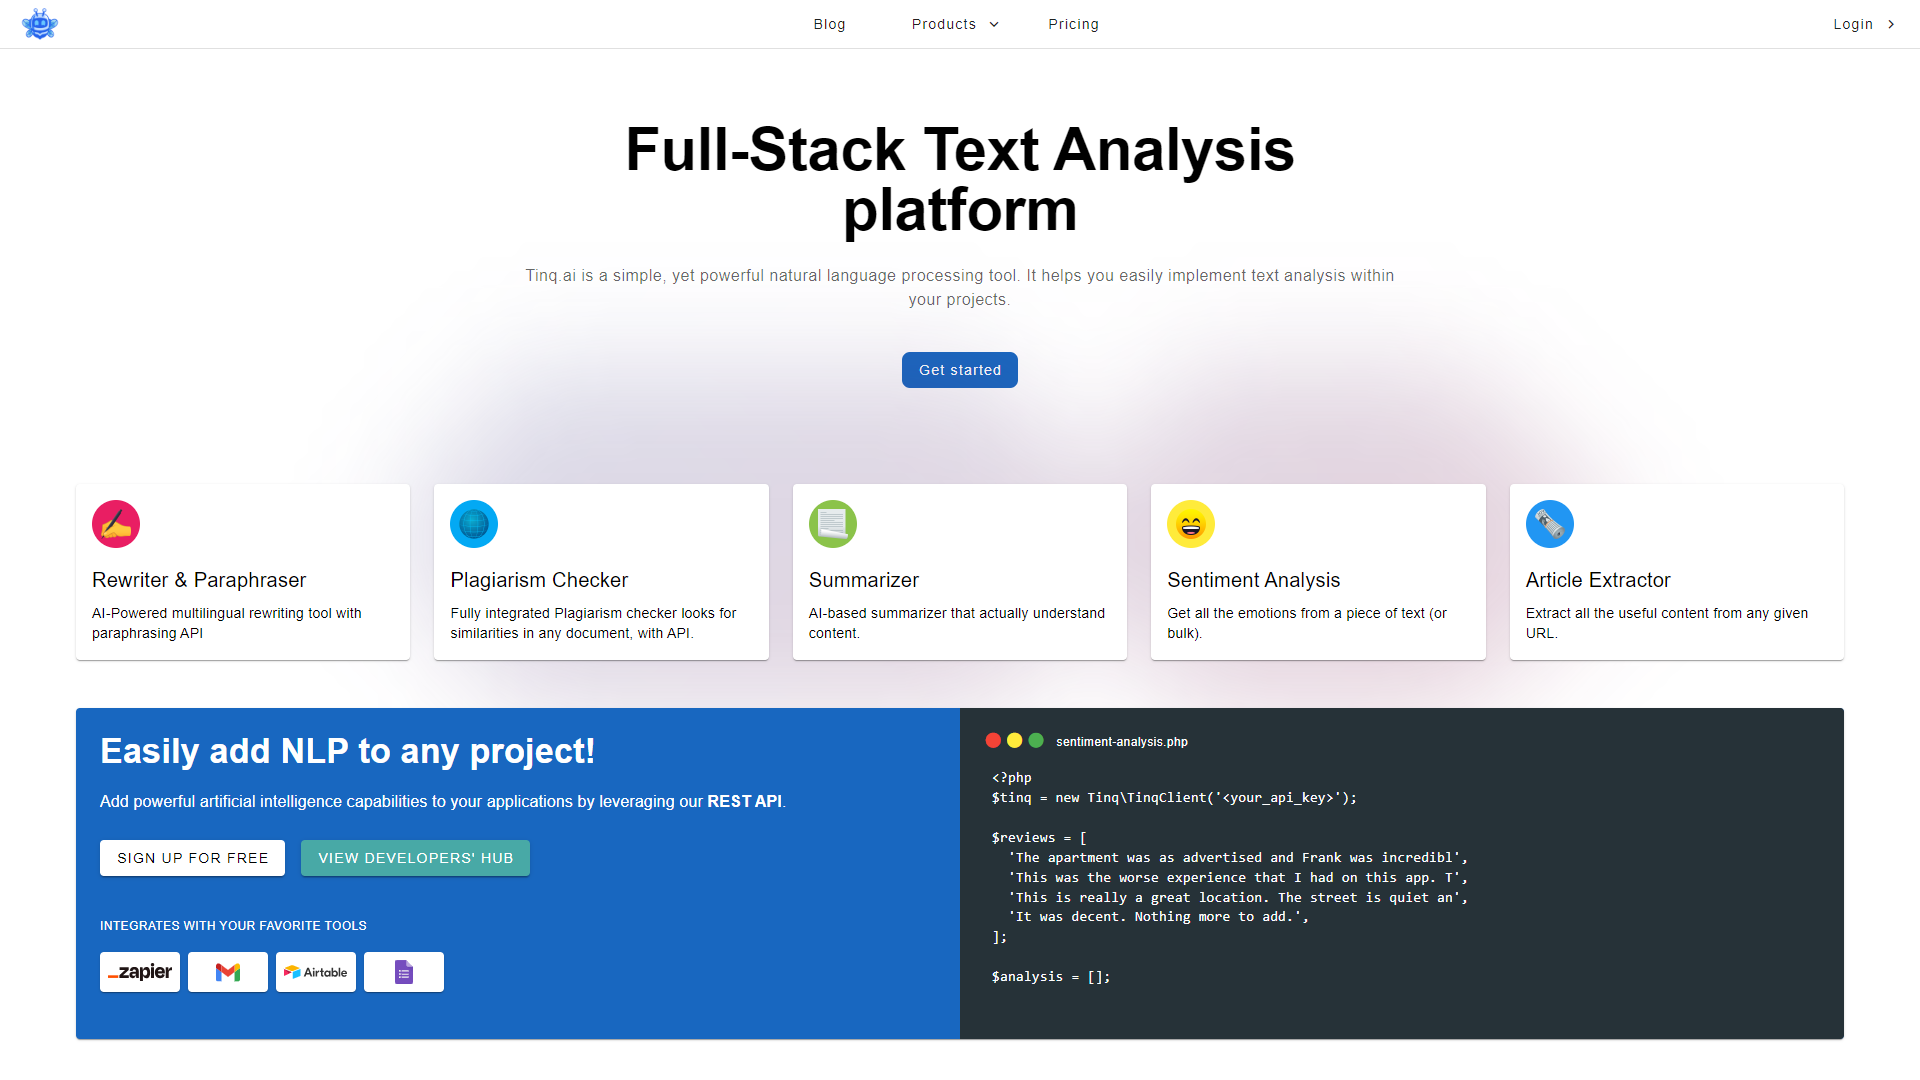This screenshot has height=1080, width=1920.
Task: Open the Summarizer card title
Action: pos(863,580)
